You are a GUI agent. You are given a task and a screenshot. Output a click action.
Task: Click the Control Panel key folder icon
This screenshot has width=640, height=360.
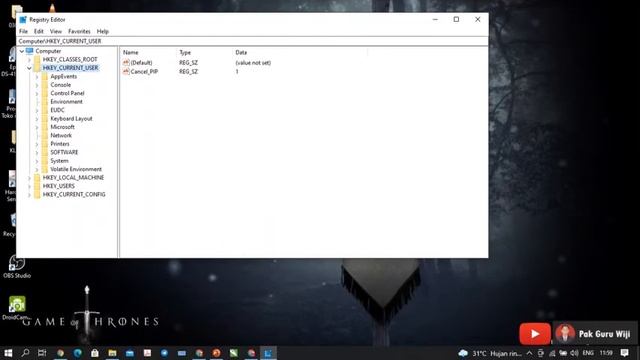(x=45, y=93)
